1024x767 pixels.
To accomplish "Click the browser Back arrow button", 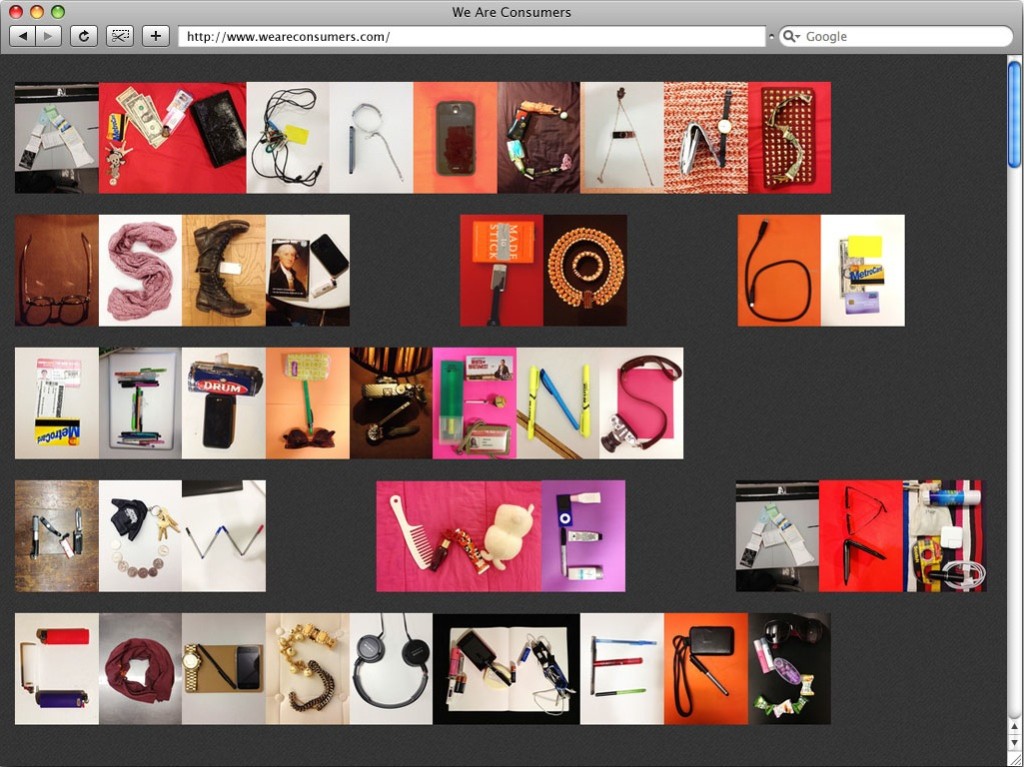I will [22, 36].
